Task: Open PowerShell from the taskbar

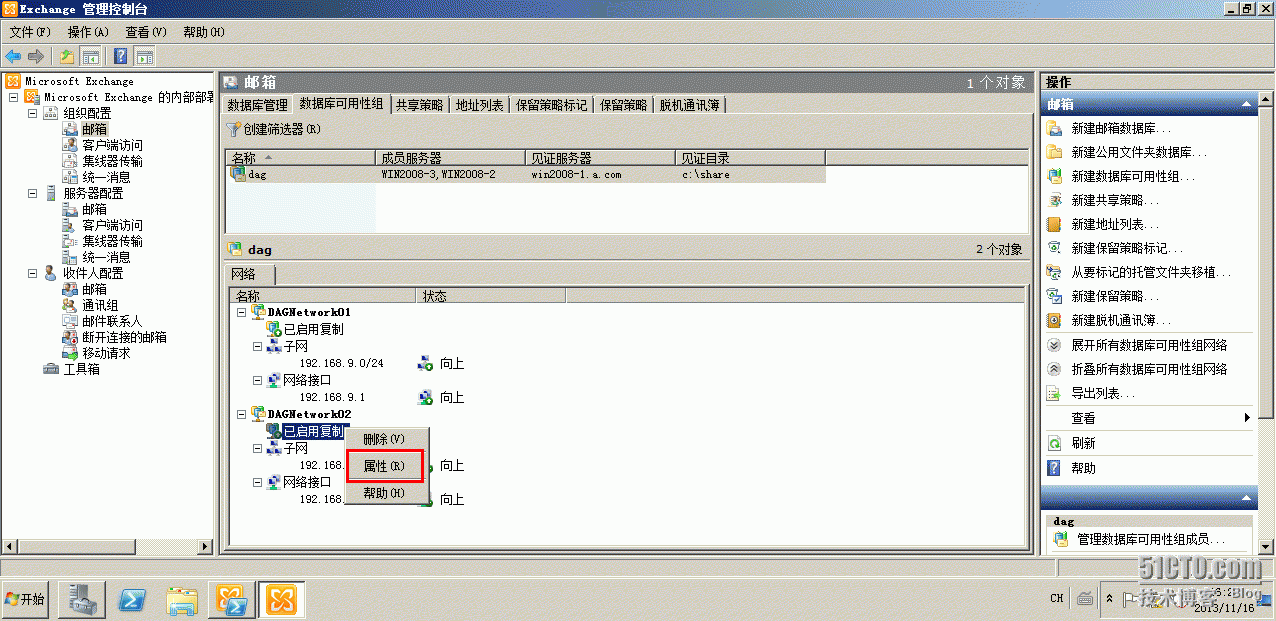Action: click(x=133, y=599)
